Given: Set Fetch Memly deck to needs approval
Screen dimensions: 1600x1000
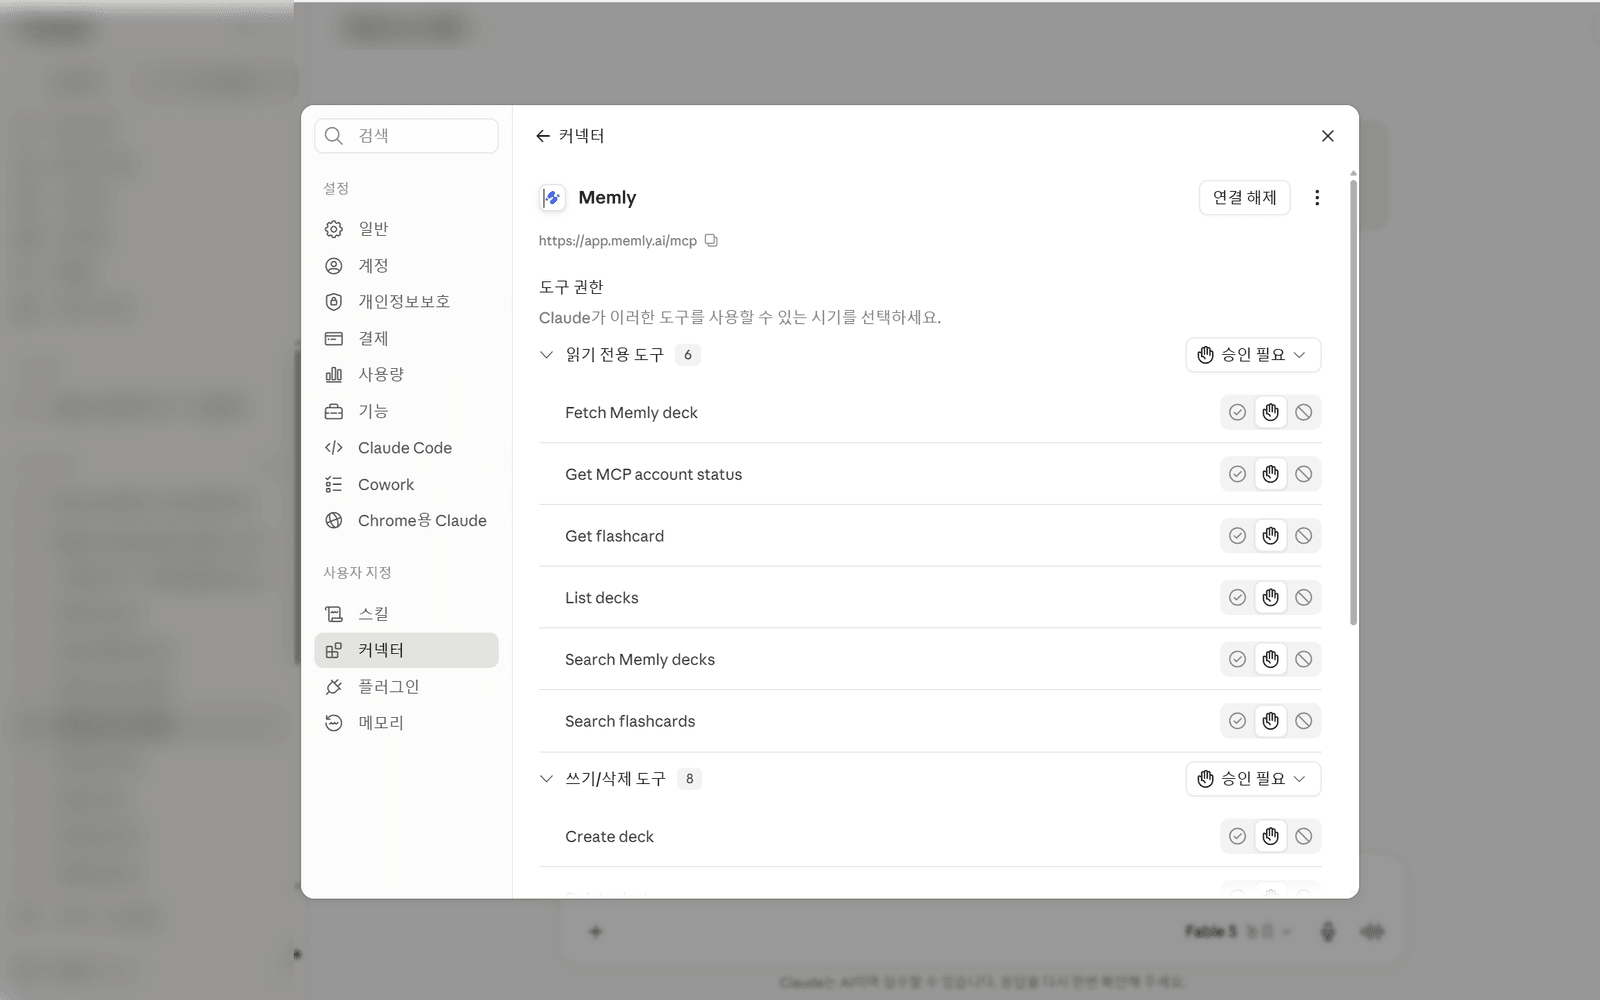Looking at the screenshot, I should [1270, 413].
